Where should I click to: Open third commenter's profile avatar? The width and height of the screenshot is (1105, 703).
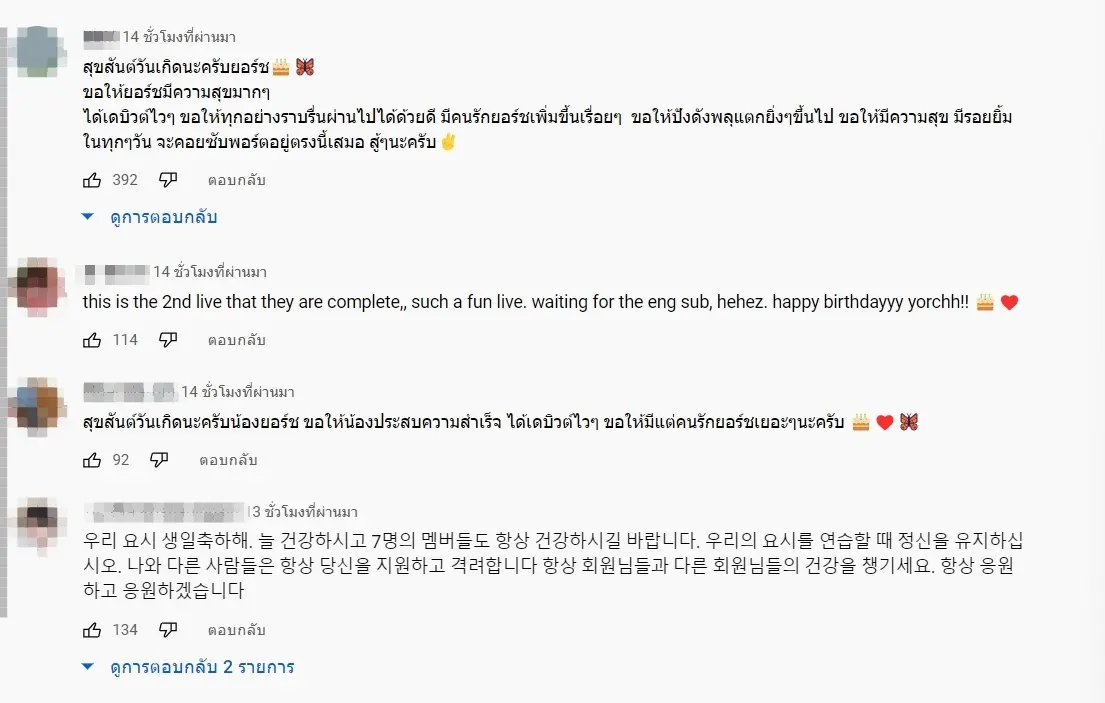(42, 408)
